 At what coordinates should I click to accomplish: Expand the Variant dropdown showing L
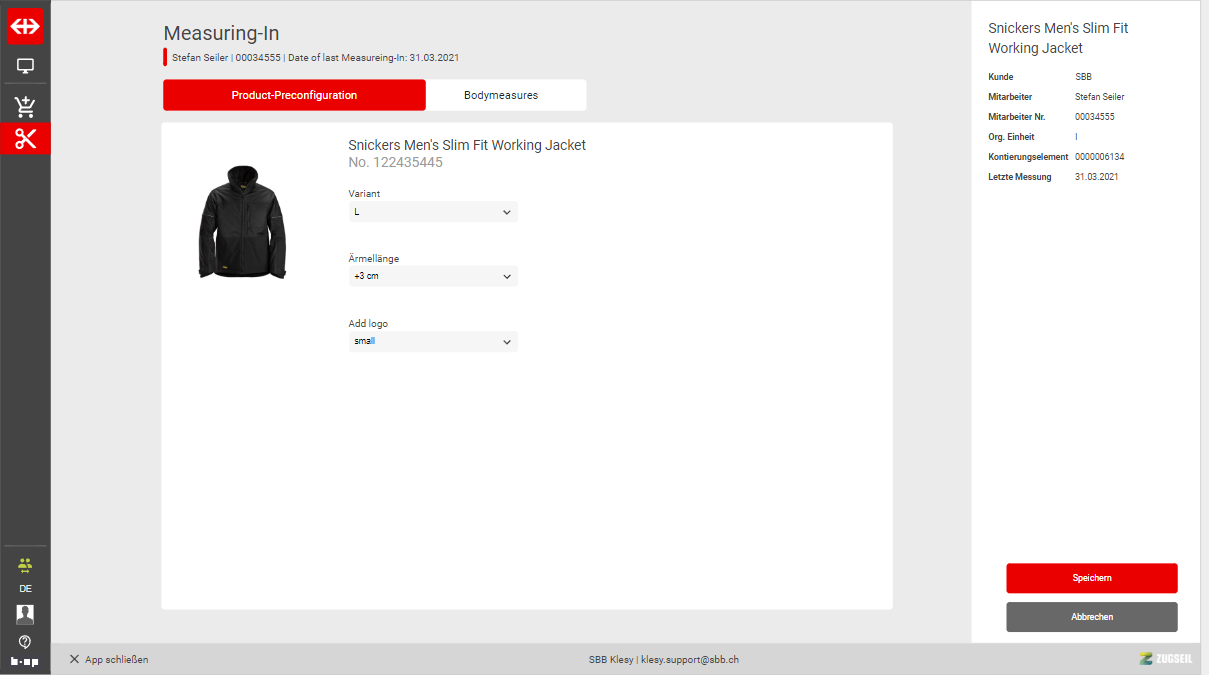433,212
